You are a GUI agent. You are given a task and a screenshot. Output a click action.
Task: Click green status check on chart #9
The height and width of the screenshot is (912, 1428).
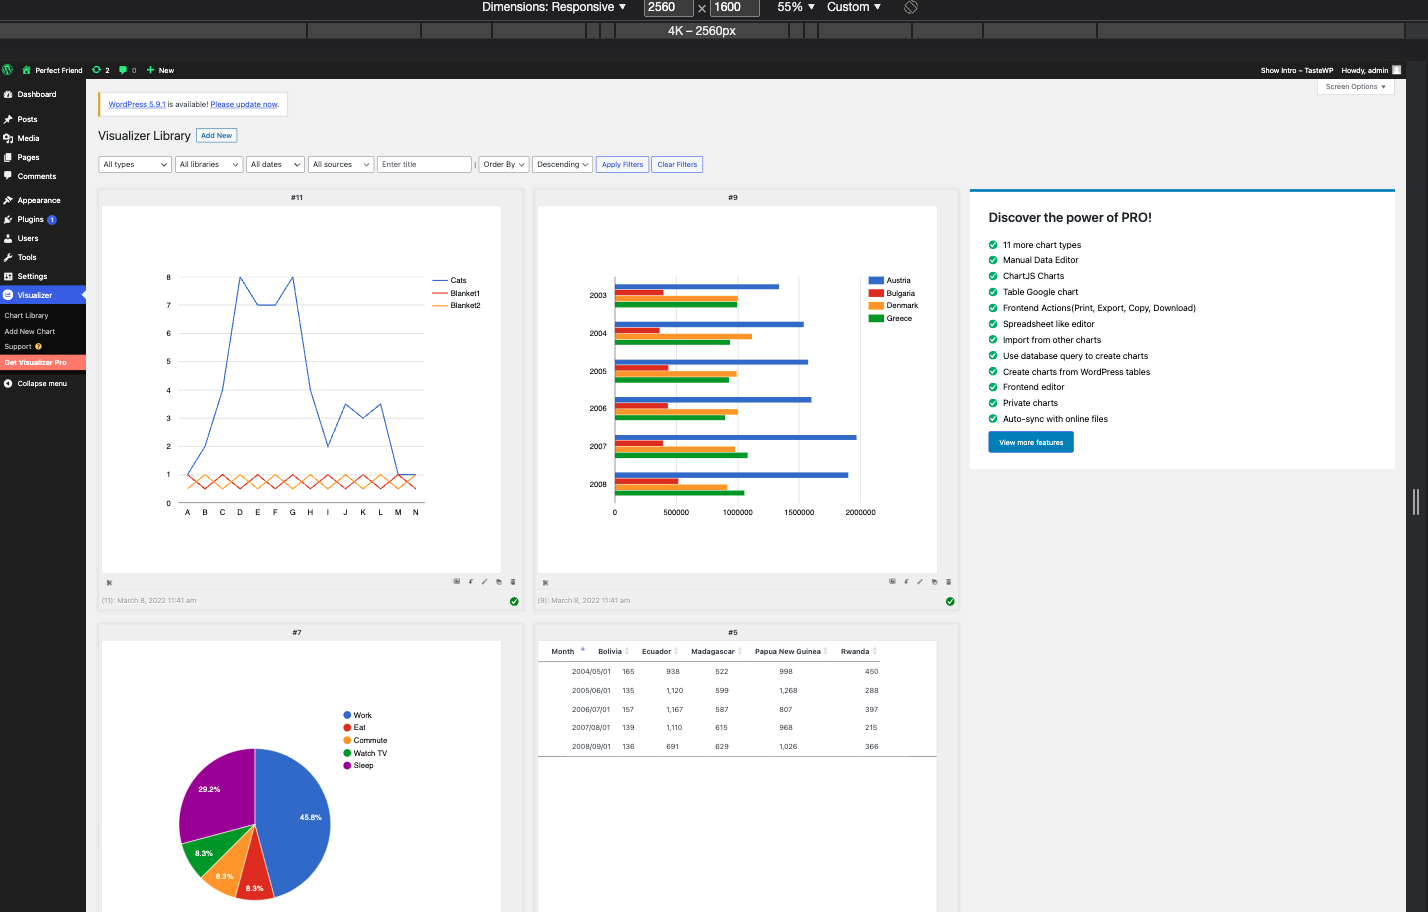tap(950, 601)
